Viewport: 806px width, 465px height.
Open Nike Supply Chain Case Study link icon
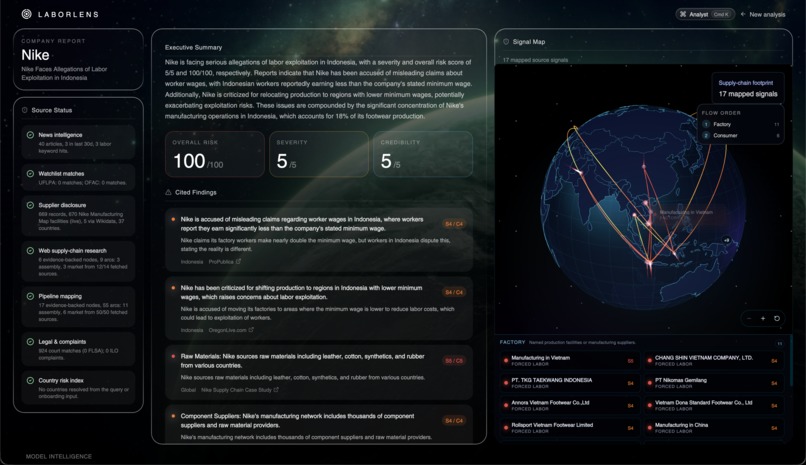click(276, 390)
